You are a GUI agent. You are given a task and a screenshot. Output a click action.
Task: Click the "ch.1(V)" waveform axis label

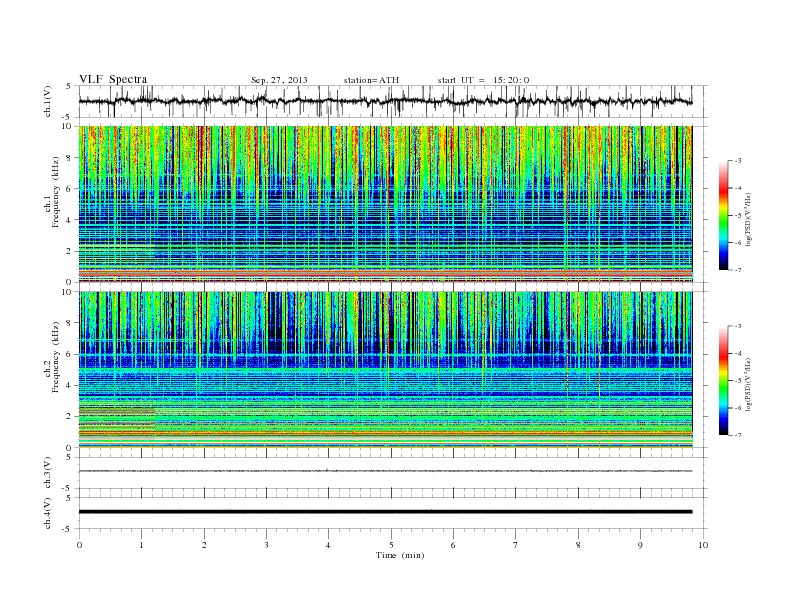pyautogui.click(x=48, y=101)
